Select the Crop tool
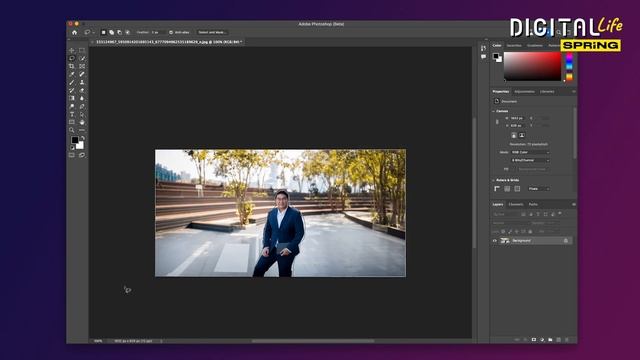640x360 pixels. pos(72,66)
